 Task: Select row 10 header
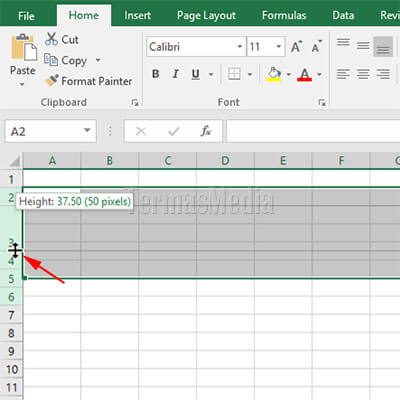coord(11,369)
